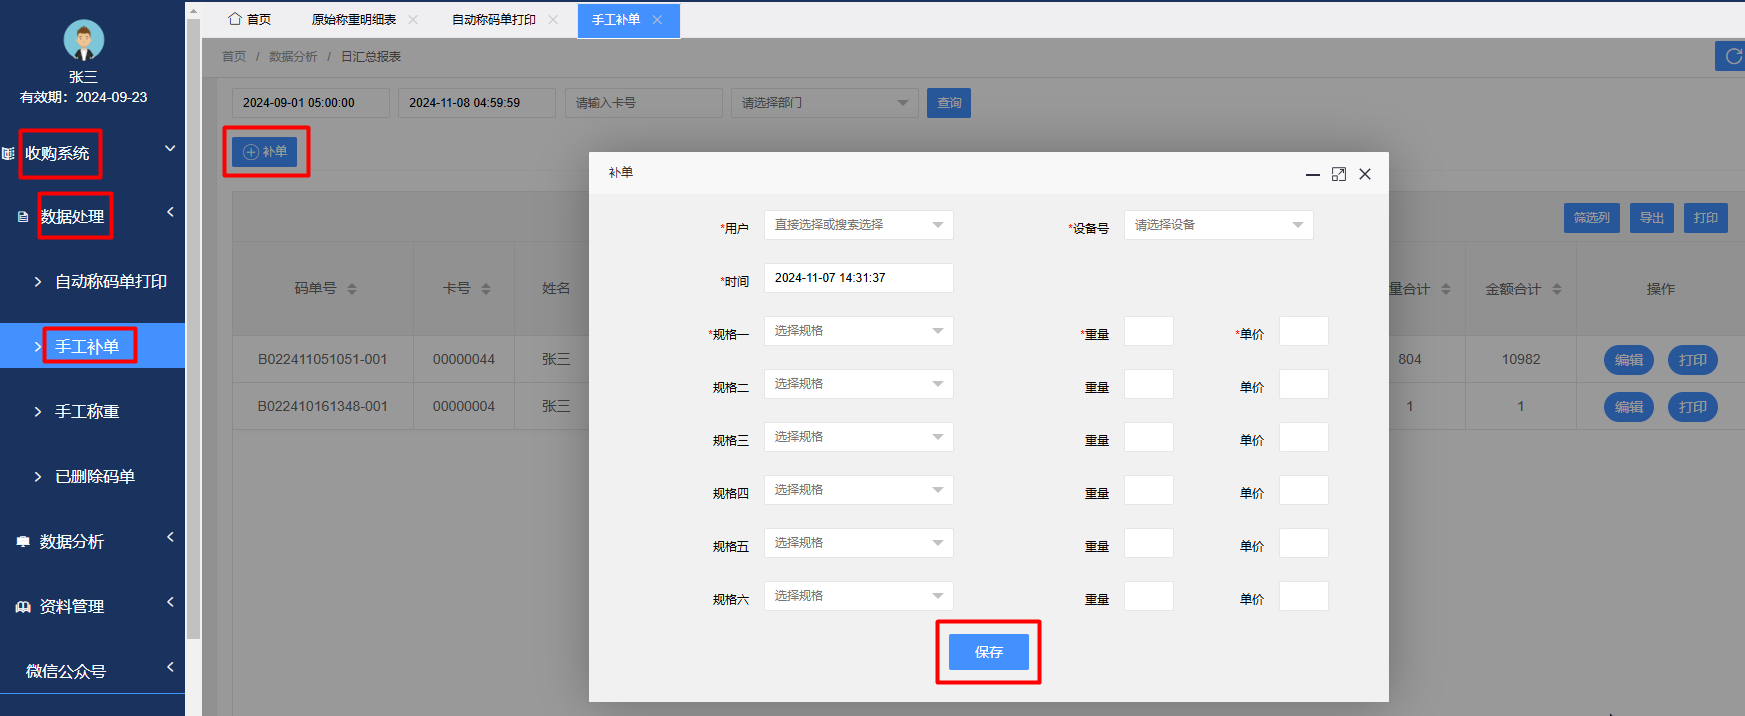Sort by 码单号 column arrows
The height and width of the screenshot is (716, 1745).
point(352,289)
